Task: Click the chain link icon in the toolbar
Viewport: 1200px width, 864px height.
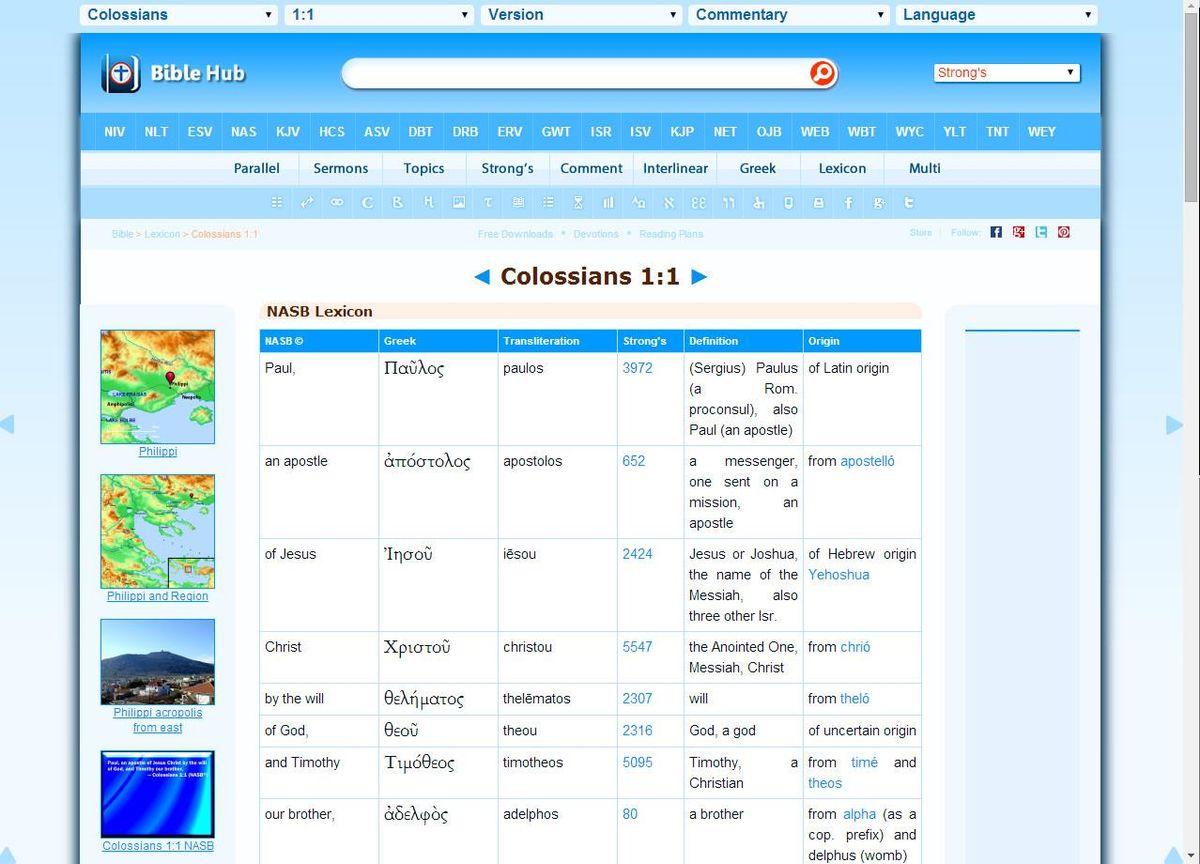Action: tap(337, 202)
